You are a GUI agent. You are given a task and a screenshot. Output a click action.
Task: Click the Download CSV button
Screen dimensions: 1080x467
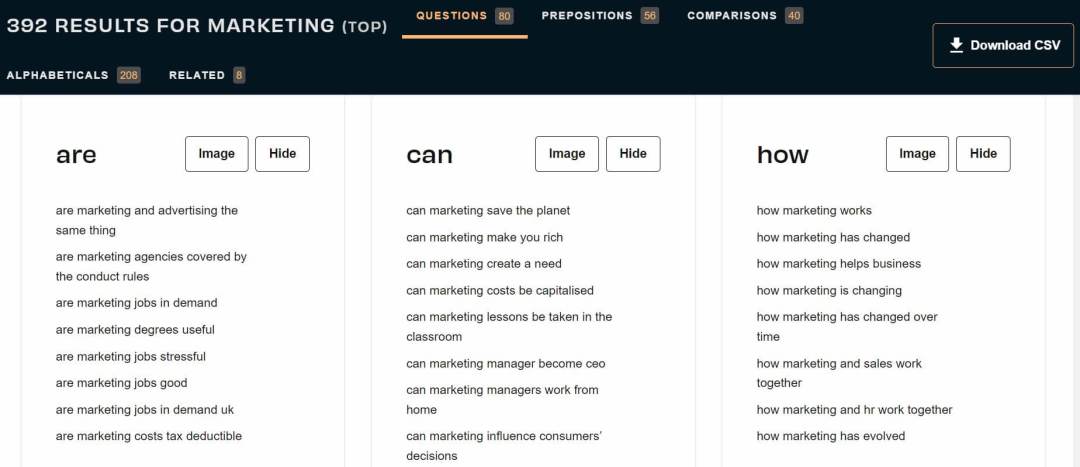click(1003, 45)
